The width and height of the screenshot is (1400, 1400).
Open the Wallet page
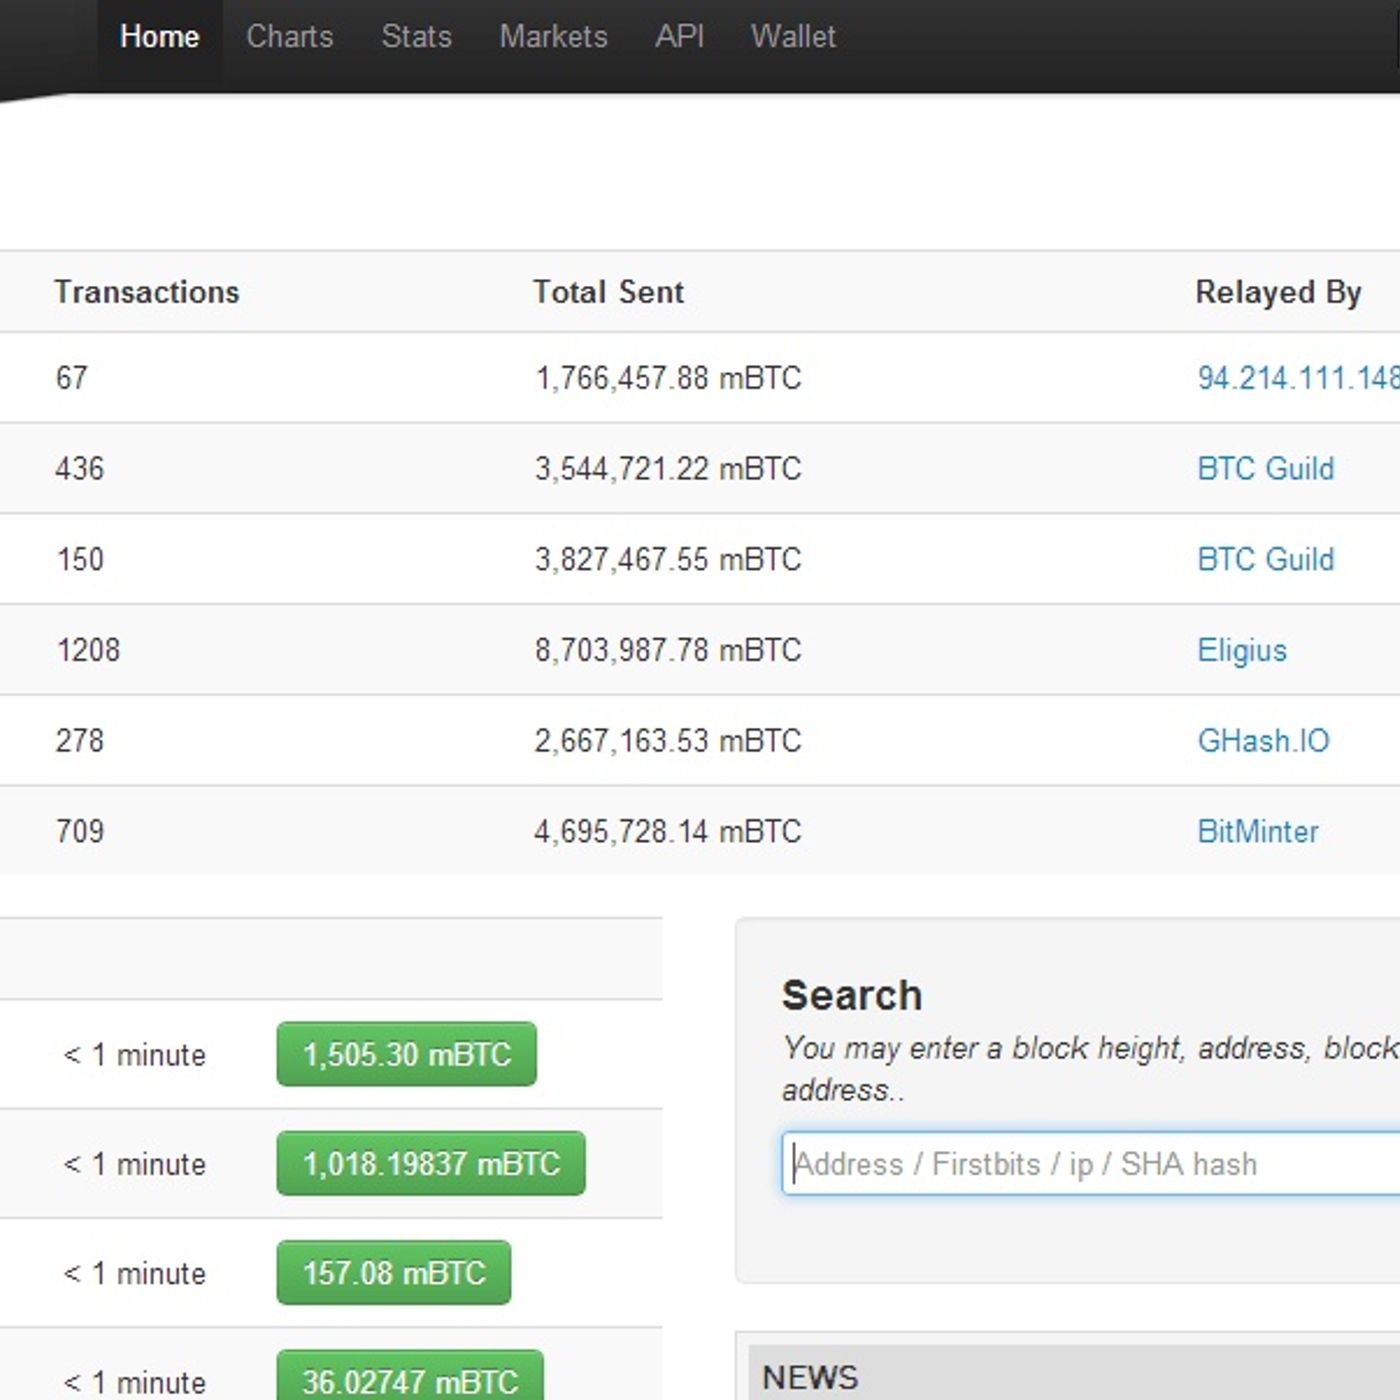(x=793, y=37)
